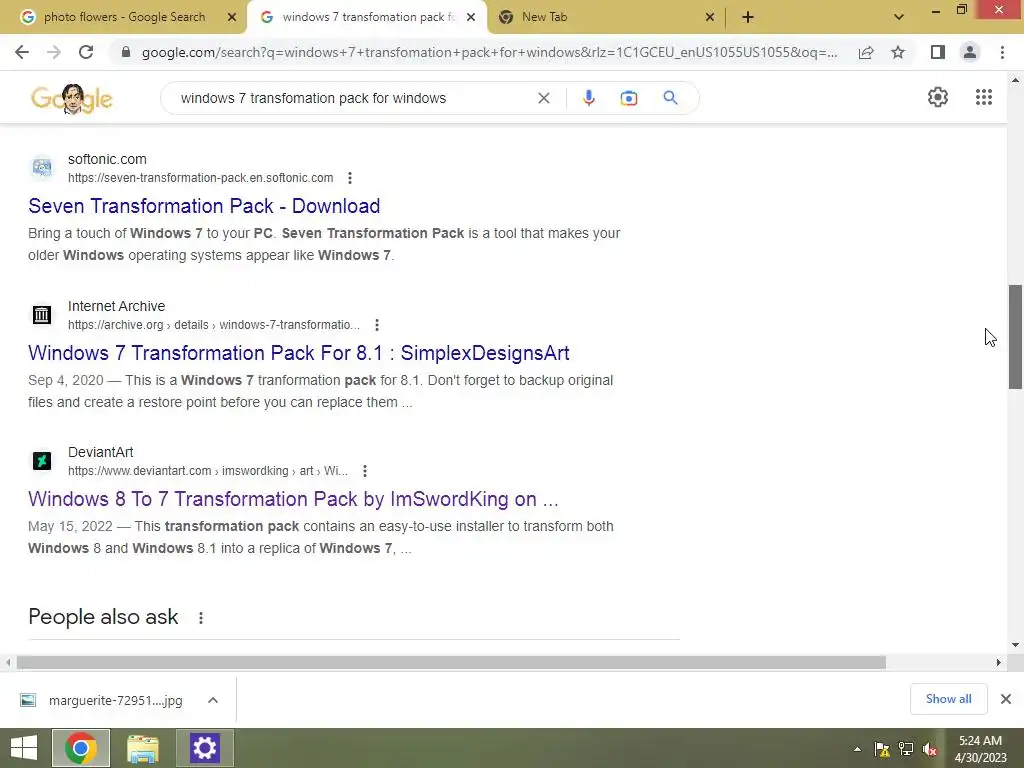Click the archive.org details URL
Viewport: 1024px width, 768px height.
pyautogui.click(x=214, y=325)
